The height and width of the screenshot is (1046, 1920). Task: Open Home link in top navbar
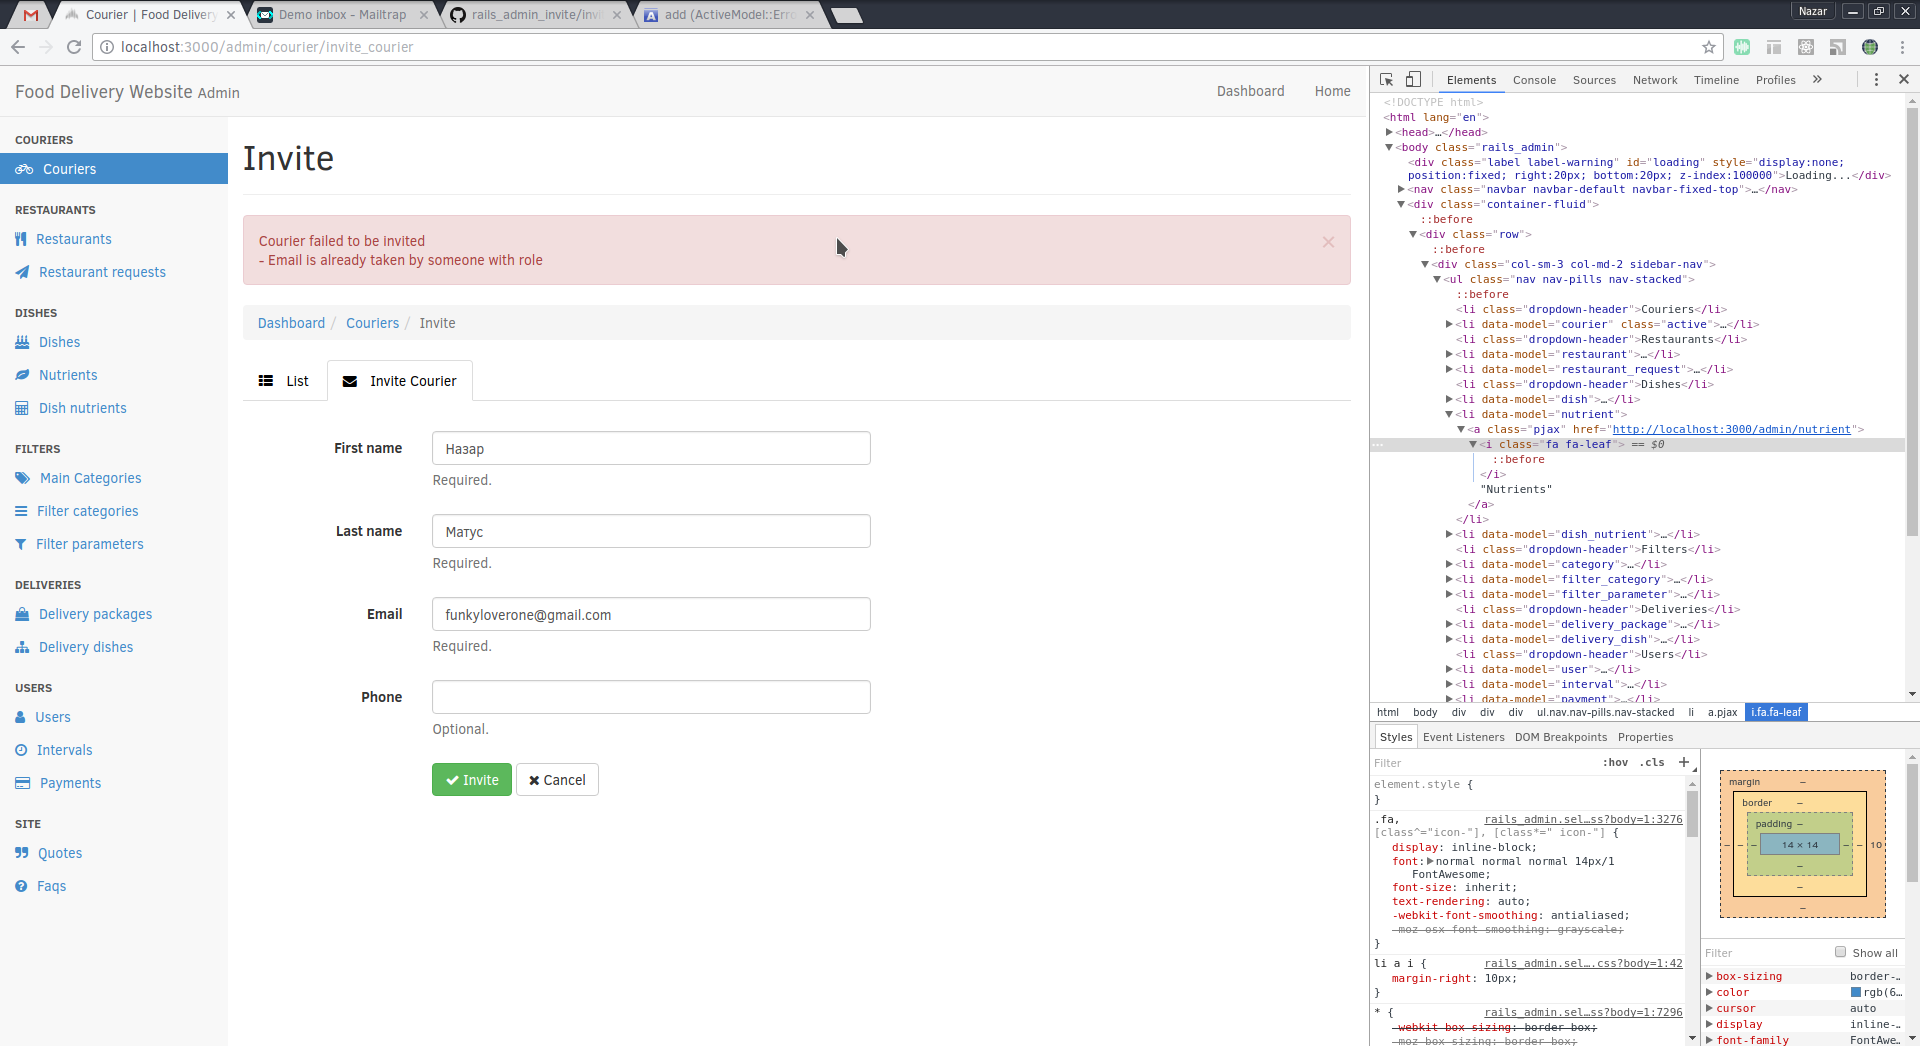coord(1332,91)
